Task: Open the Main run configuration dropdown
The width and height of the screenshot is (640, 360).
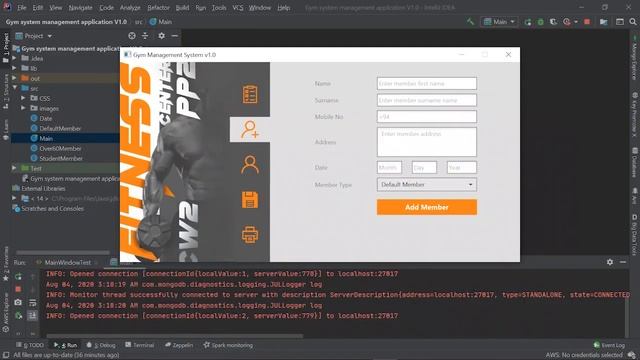Action: tap(500, 22)
